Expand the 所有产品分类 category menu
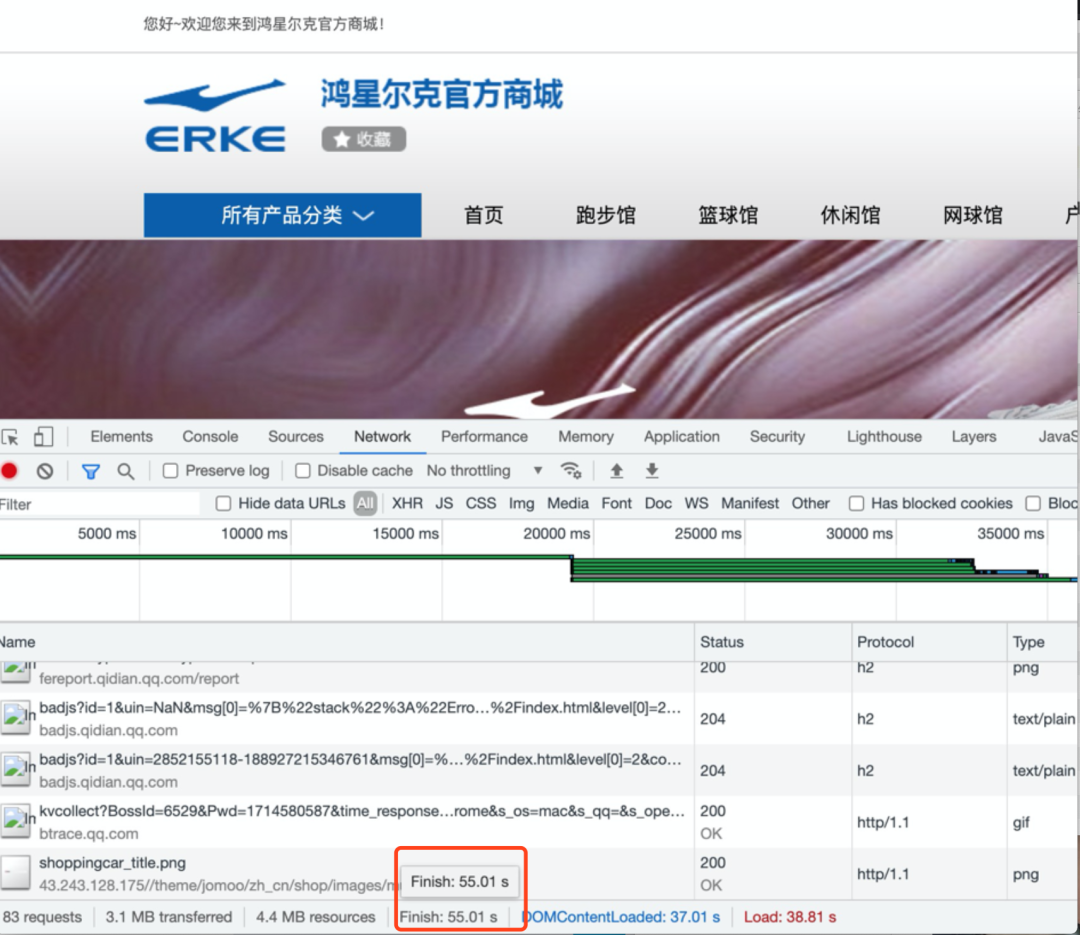1080x935 pixels. 282,215
